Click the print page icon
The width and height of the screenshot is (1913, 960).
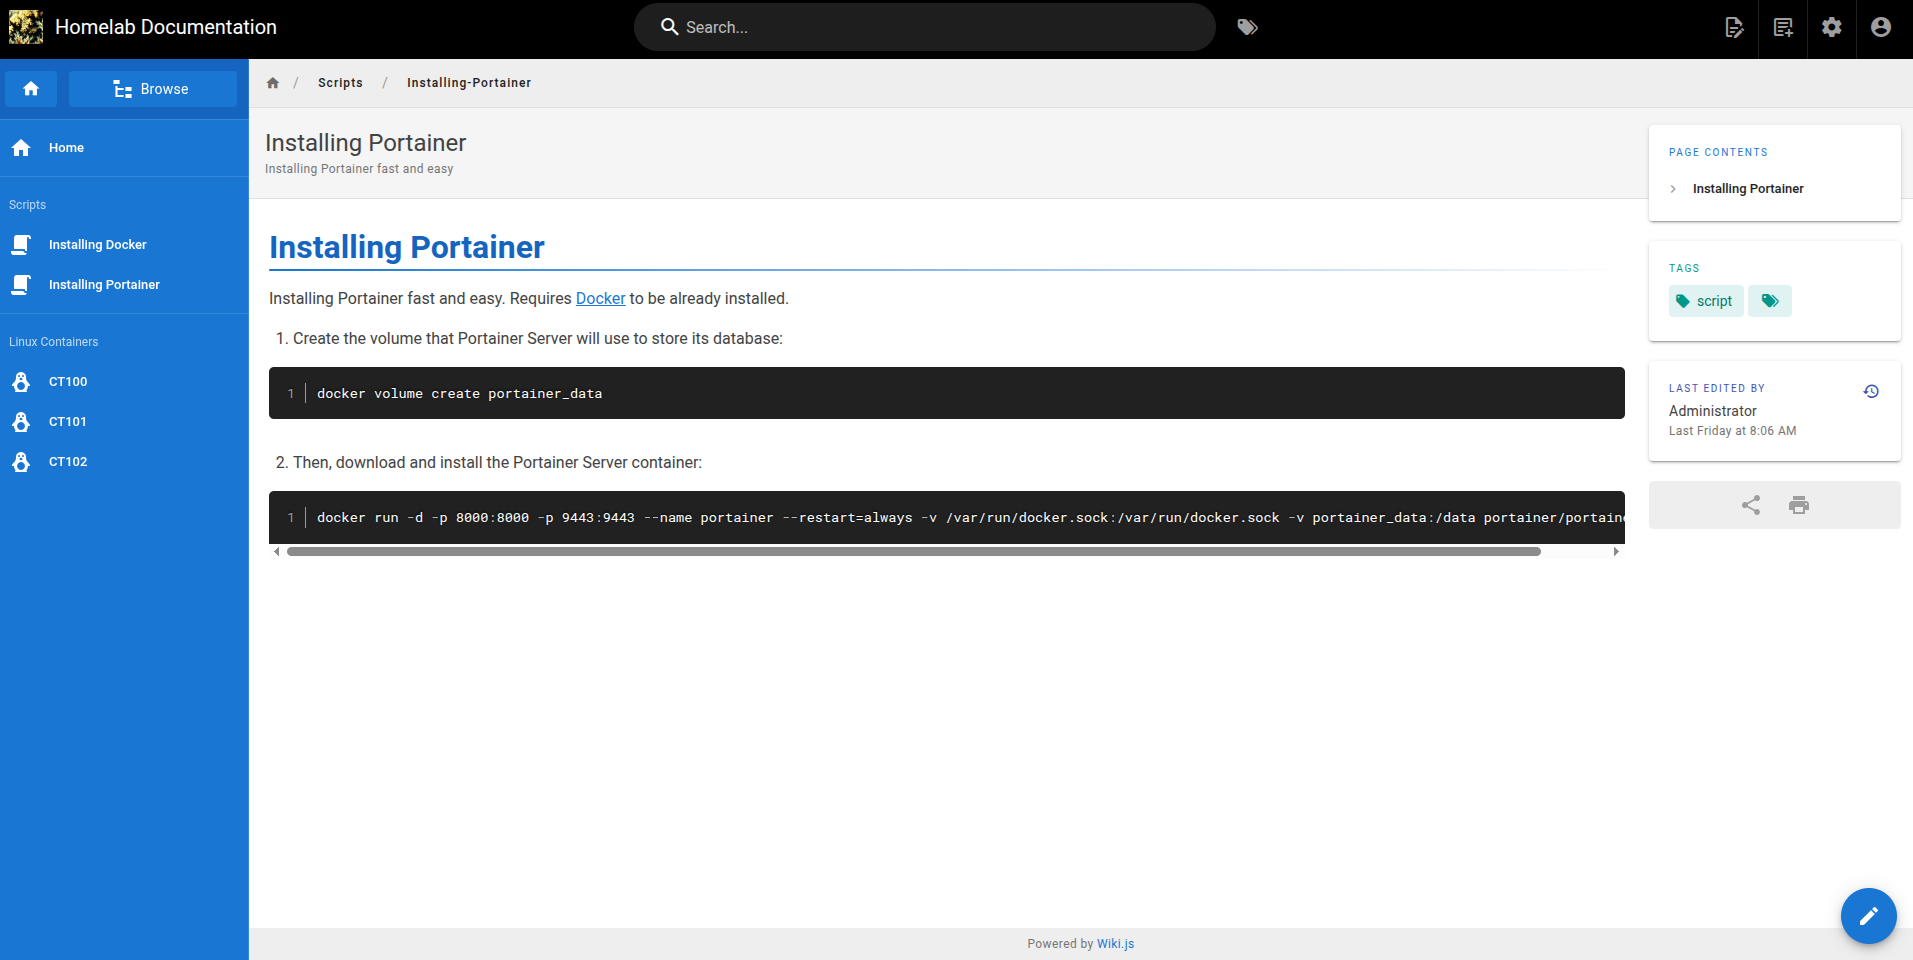click(1799, 505)
